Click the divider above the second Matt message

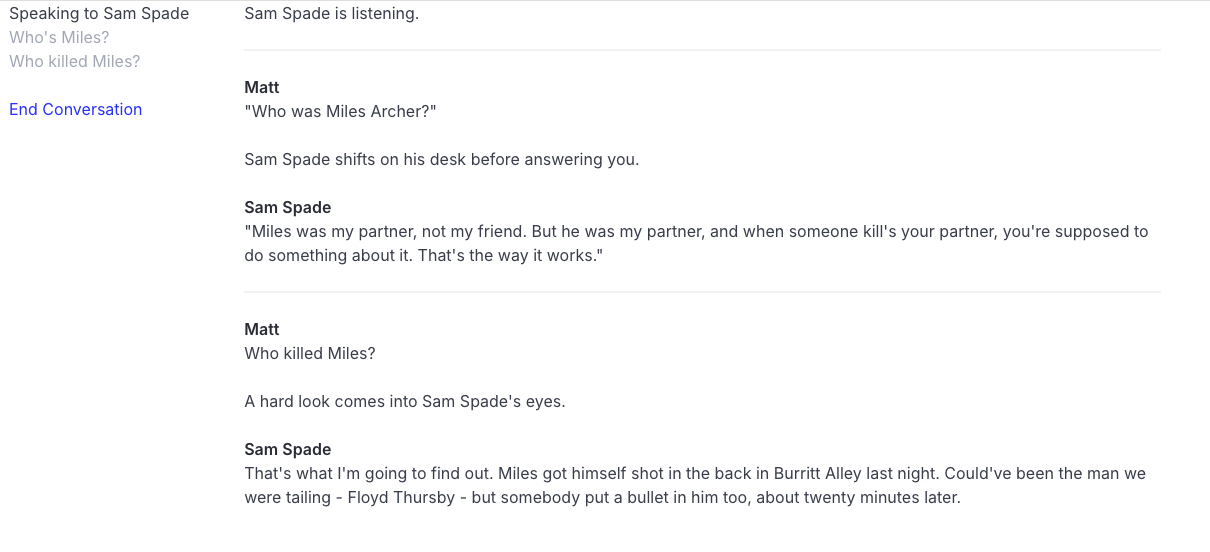tap(702, 292)
